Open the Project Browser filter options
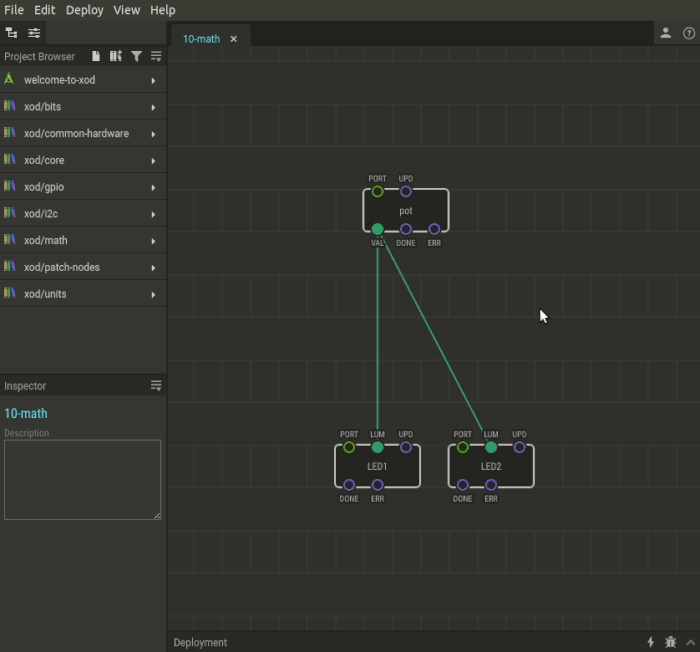700x652 pixels. 136,57
